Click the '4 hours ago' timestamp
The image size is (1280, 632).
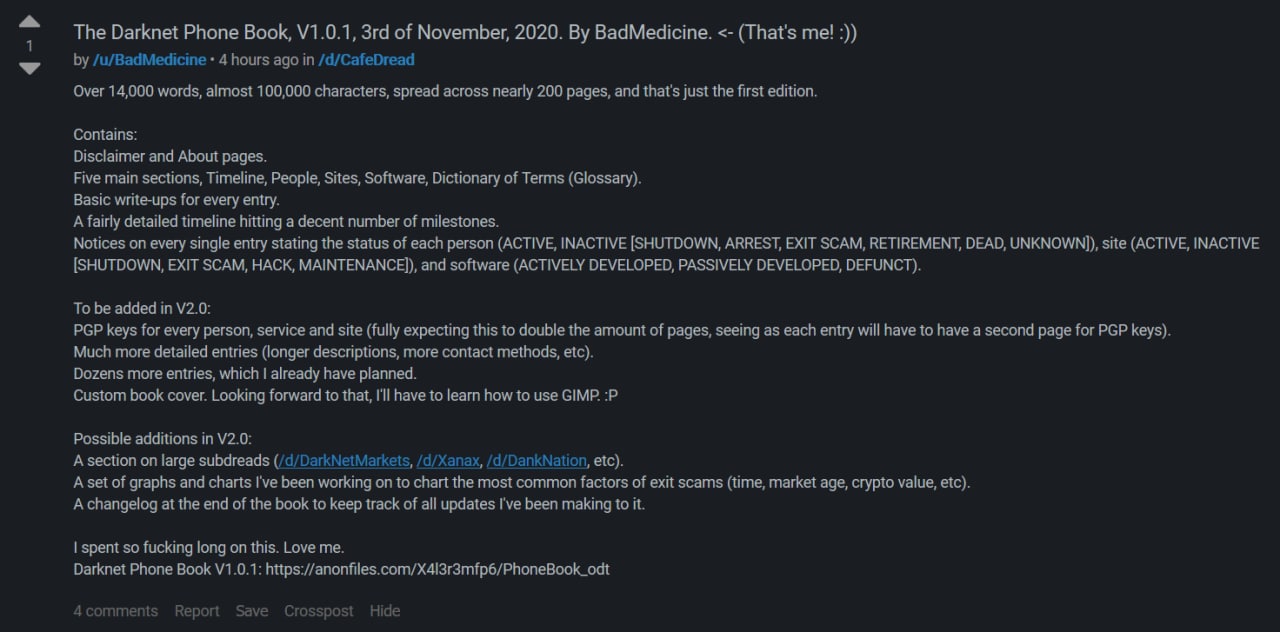257,60
